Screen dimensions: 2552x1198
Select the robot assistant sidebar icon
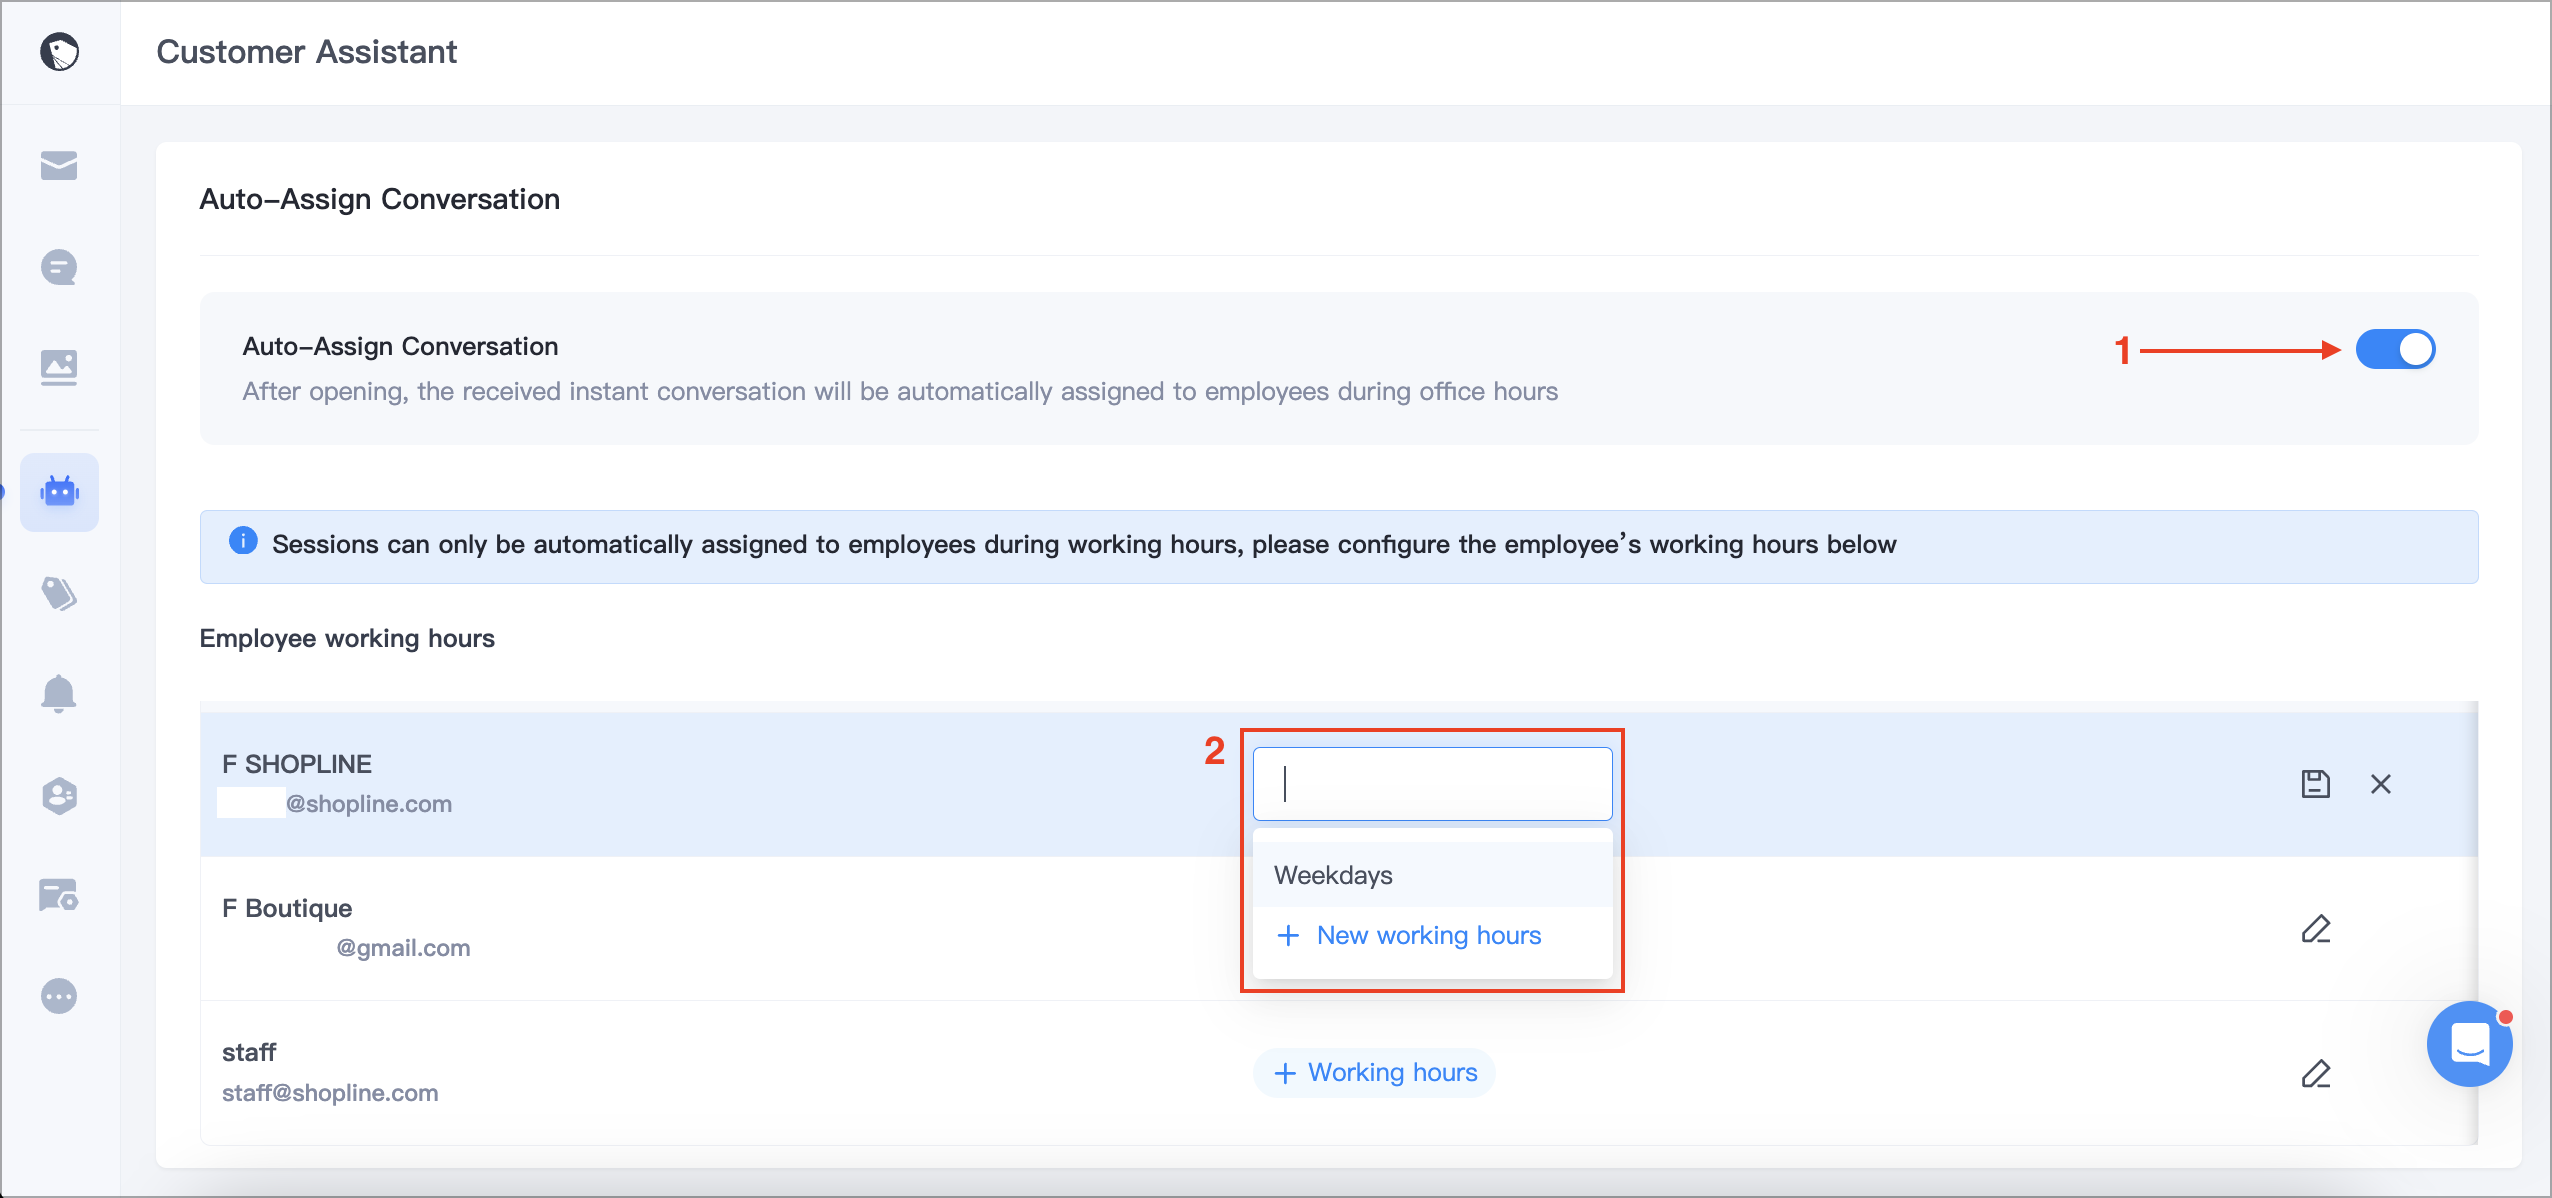click(59, 492)
